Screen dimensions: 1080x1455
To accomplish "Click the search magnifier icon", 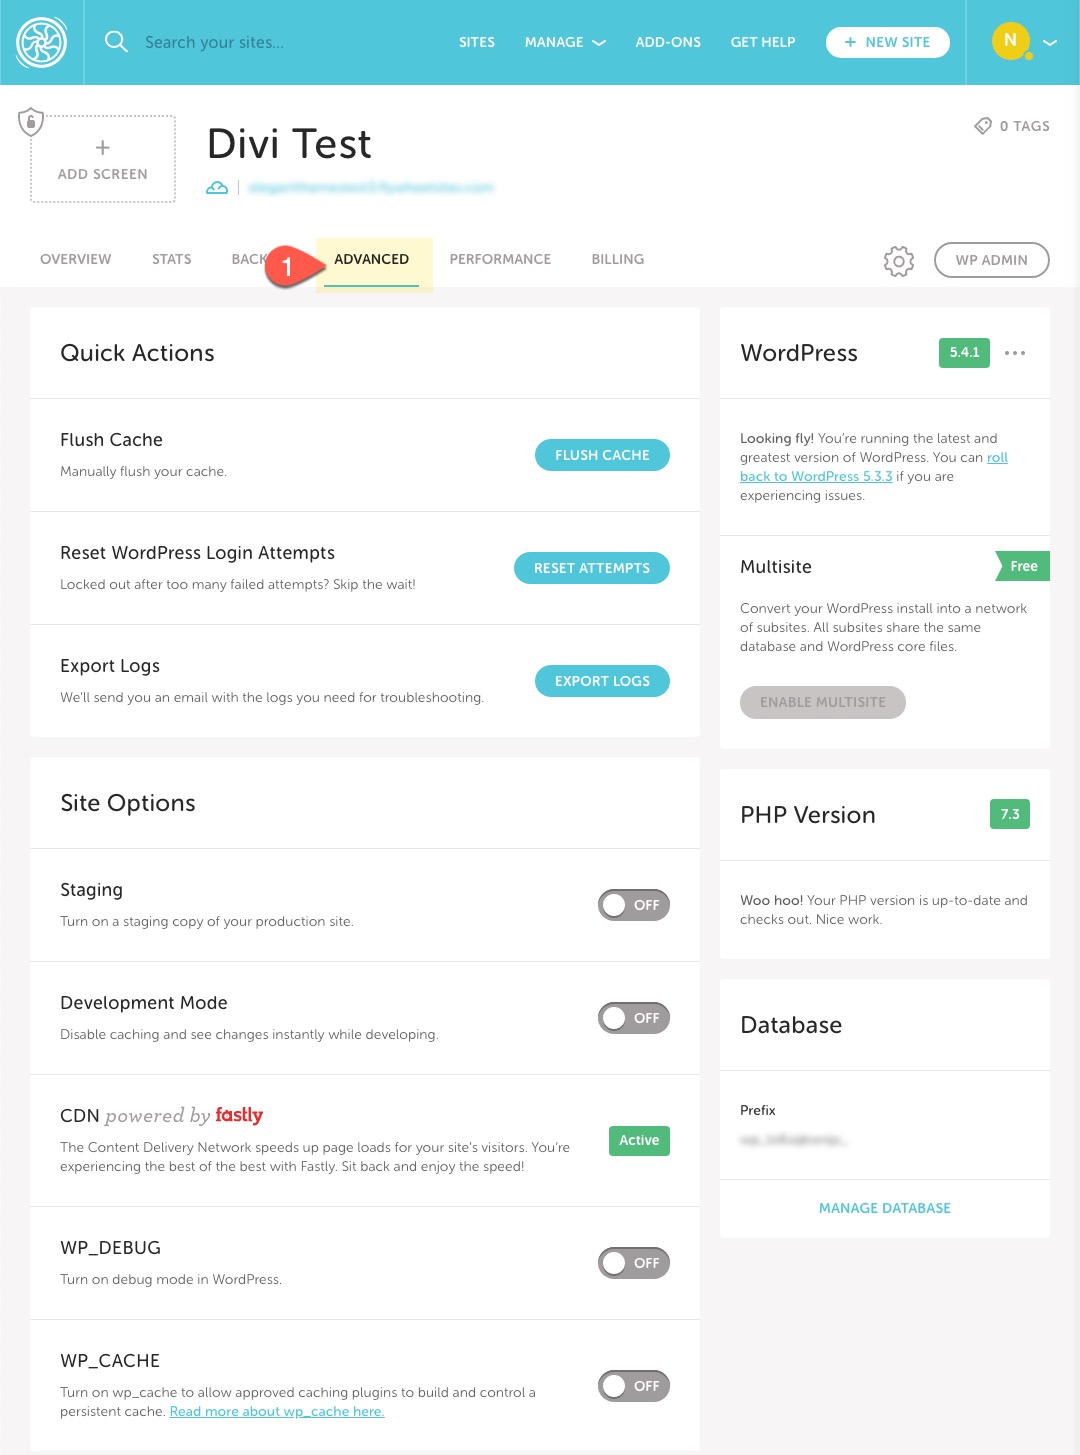I will pos(116,42).
